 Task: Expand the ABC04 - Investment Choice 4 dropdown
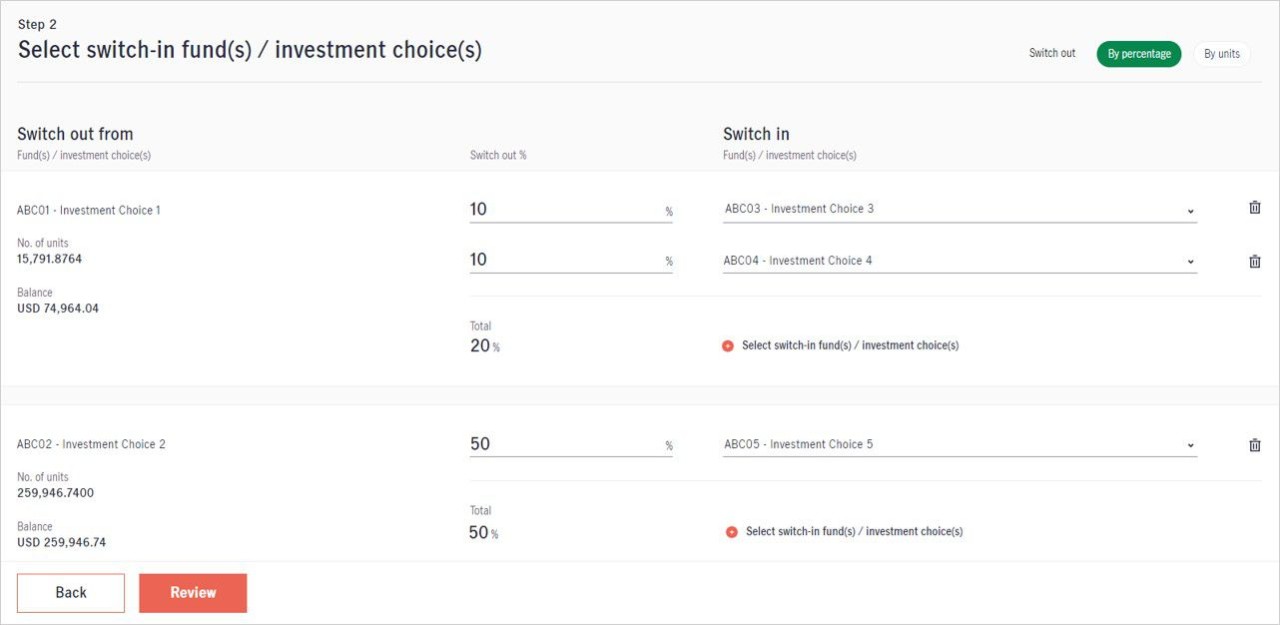[x=959, y=261]
